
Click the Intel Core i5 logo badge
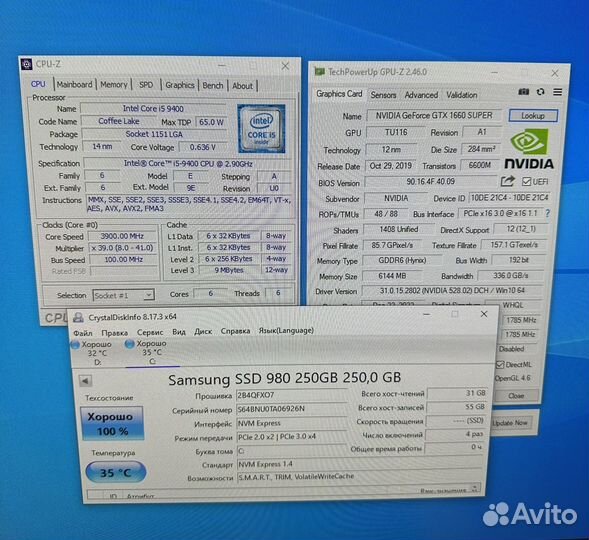261,129
